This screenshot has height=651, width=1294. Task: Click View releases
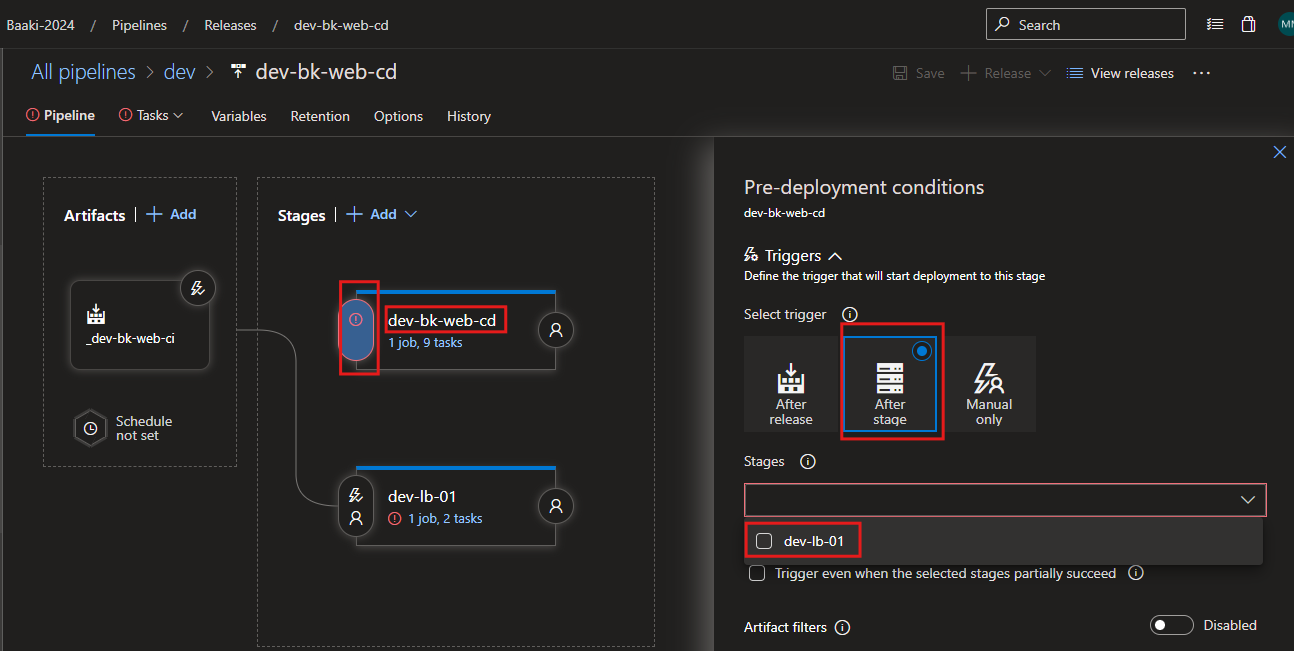[1120, 73]
